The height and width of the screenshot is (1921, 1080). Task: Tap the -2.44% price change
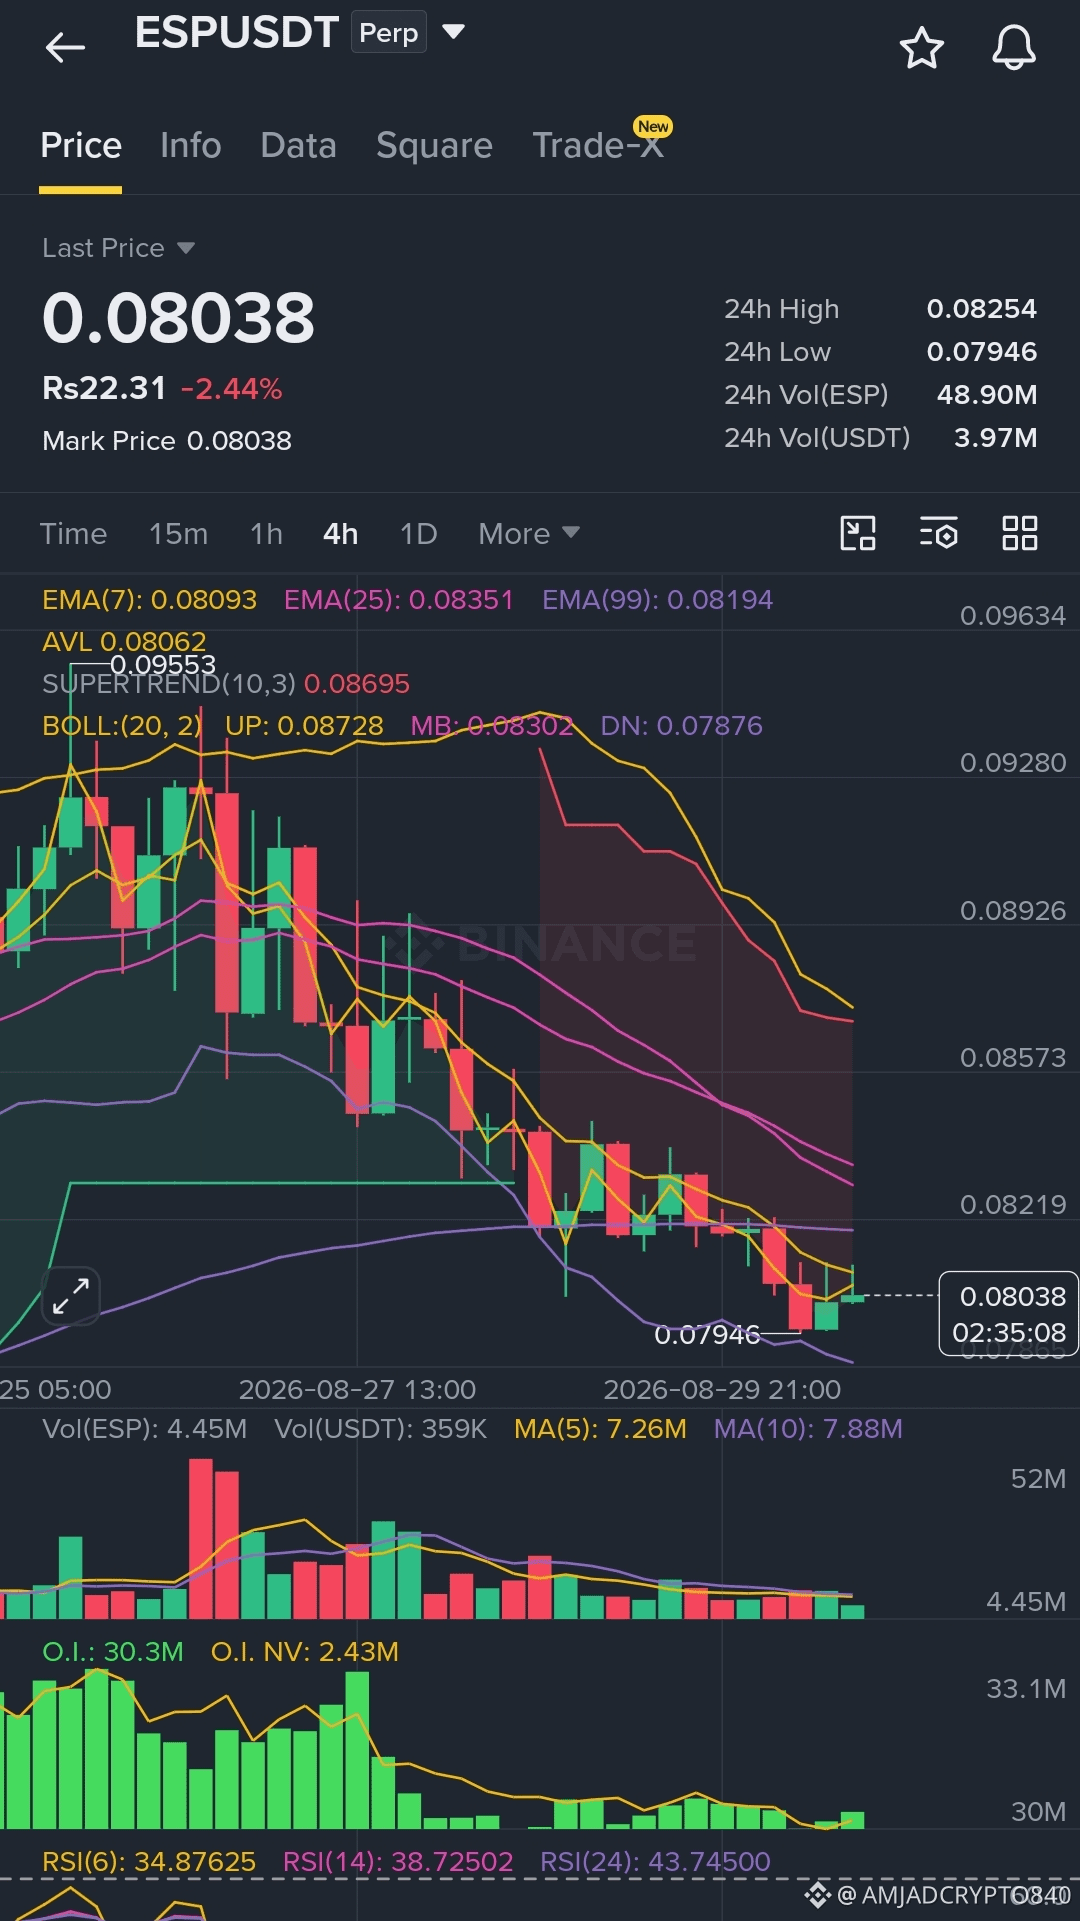pos(231,389)
